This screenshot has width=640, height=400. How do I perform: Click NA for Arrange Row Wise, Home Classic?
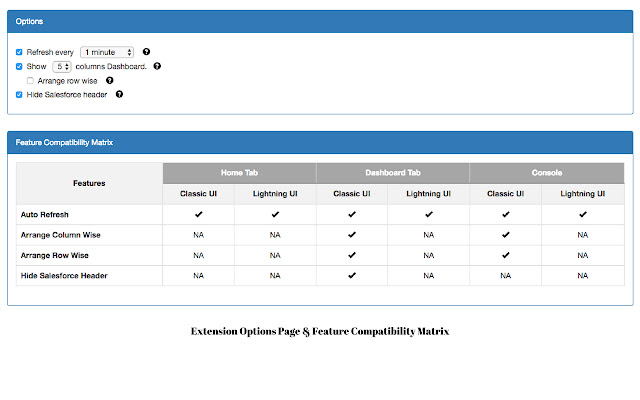point(198,256)
